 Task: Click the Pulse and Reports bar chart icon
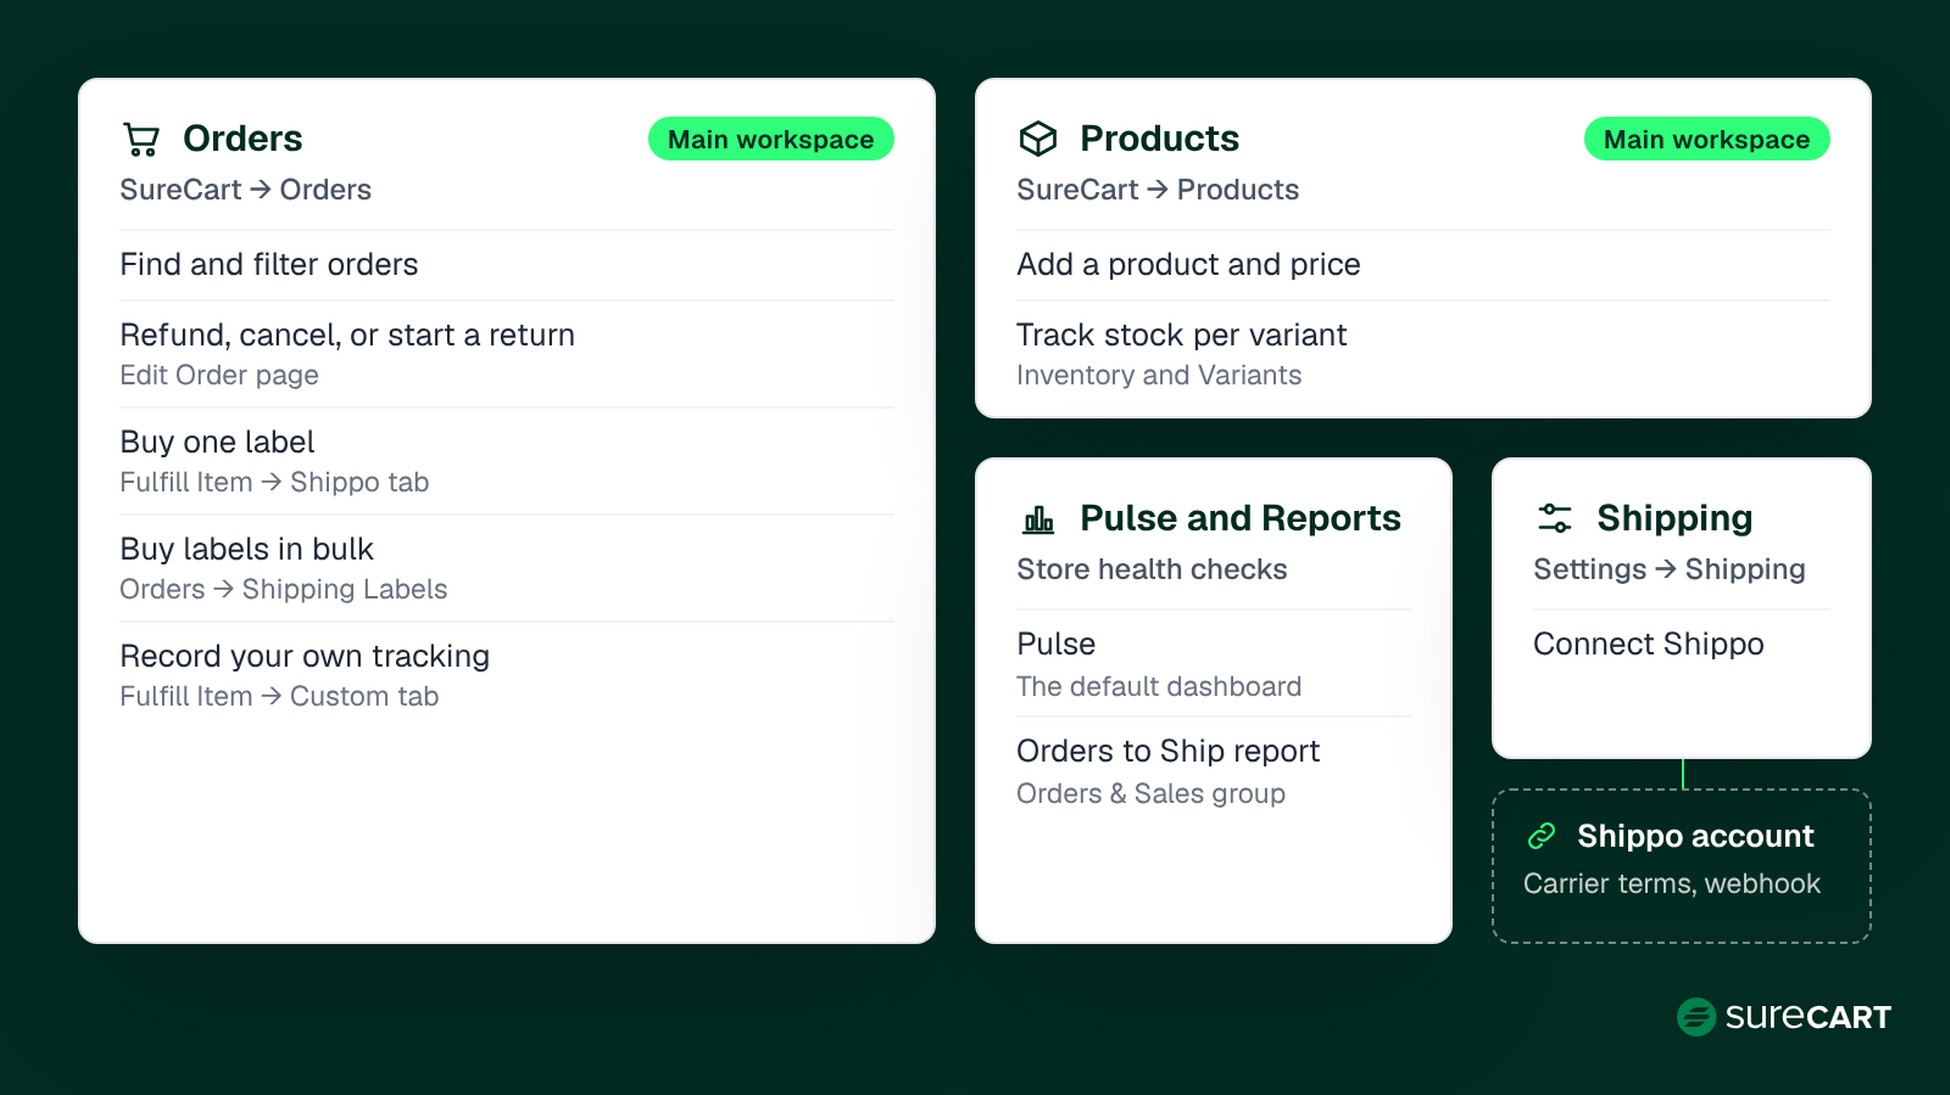1038,519
